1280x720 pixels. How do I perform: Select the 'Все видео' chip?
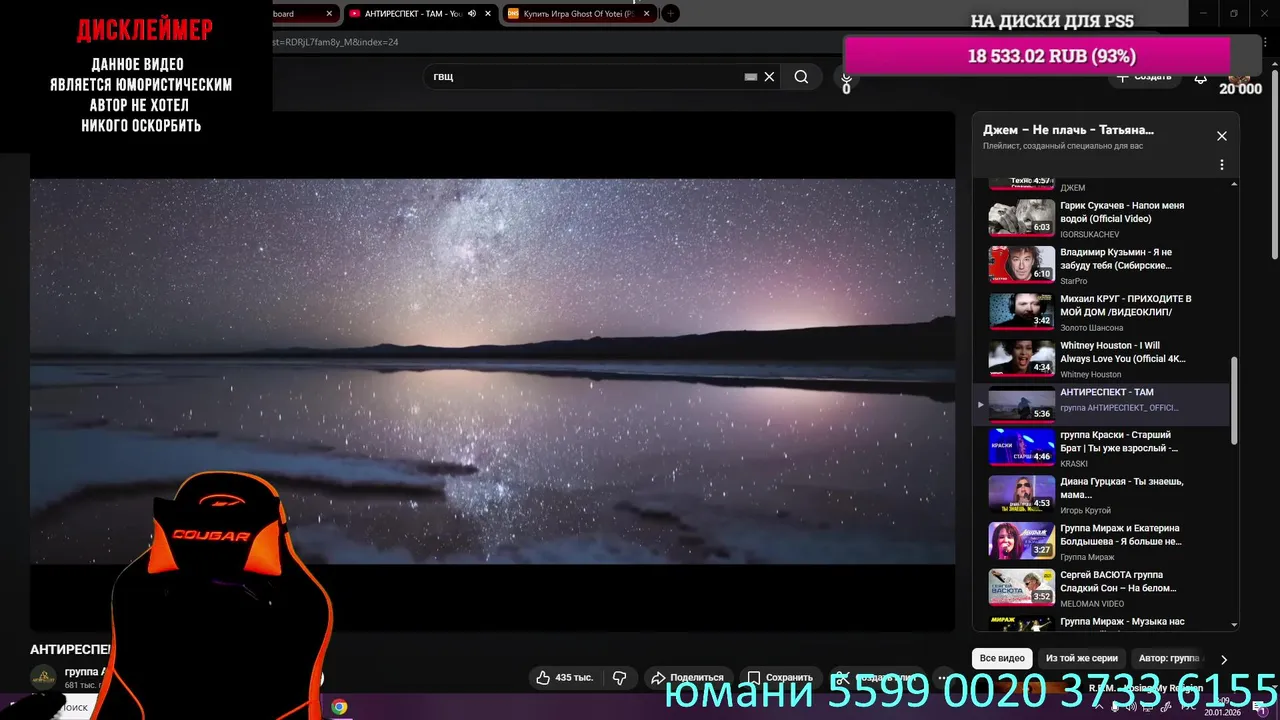tap(1002, 659)
